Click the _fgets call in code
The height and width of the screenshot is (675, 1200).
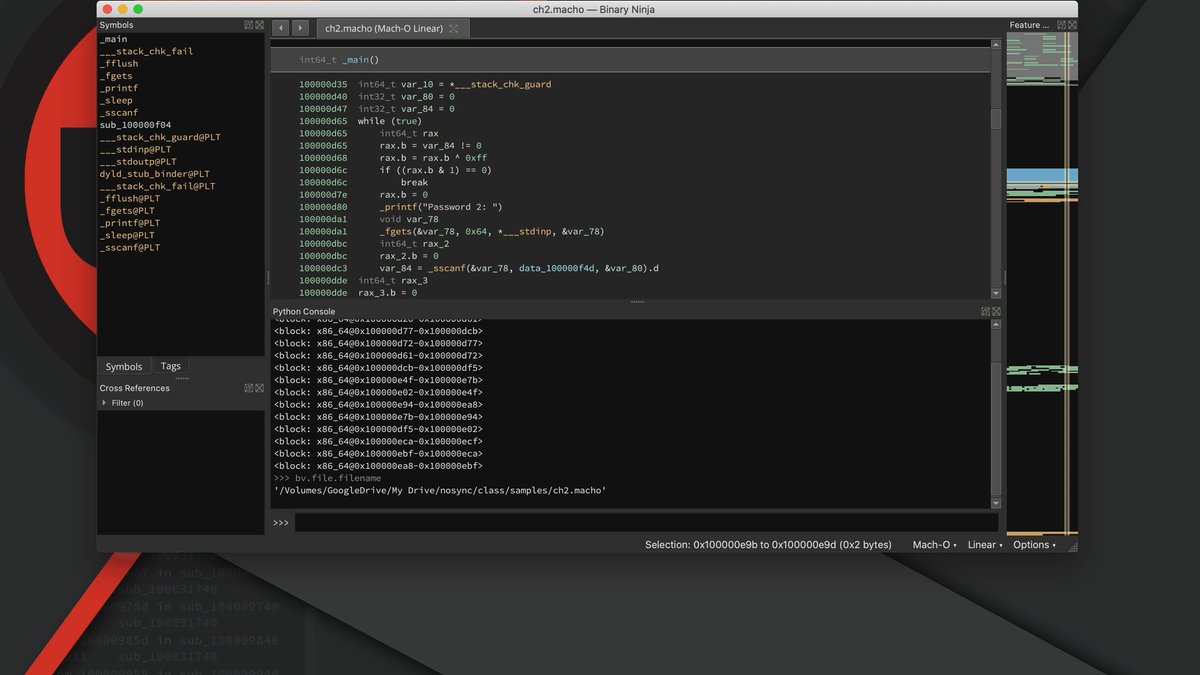(x=396, y=231)
